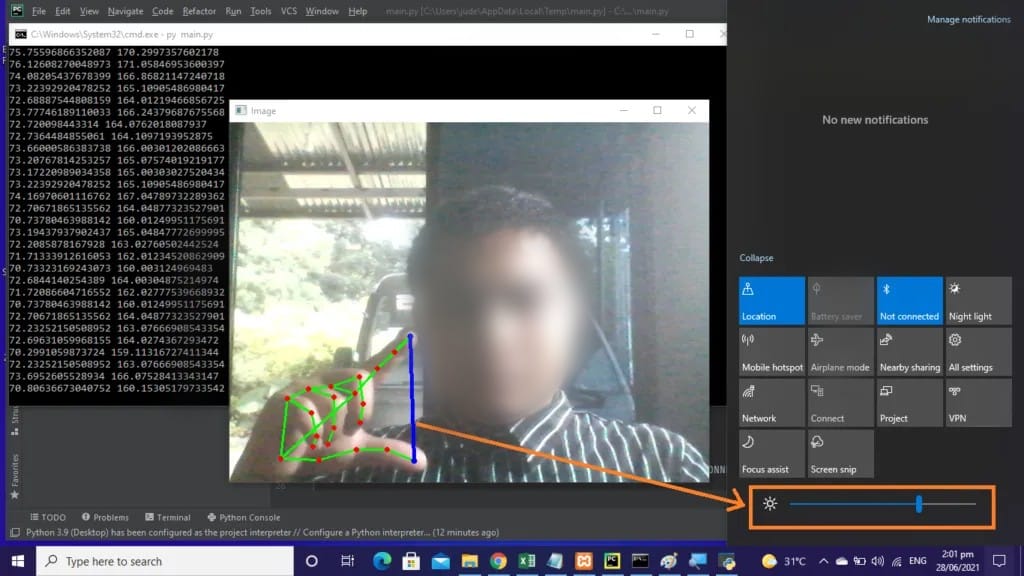Enable Airplane mode tile

tap(840, 352)
